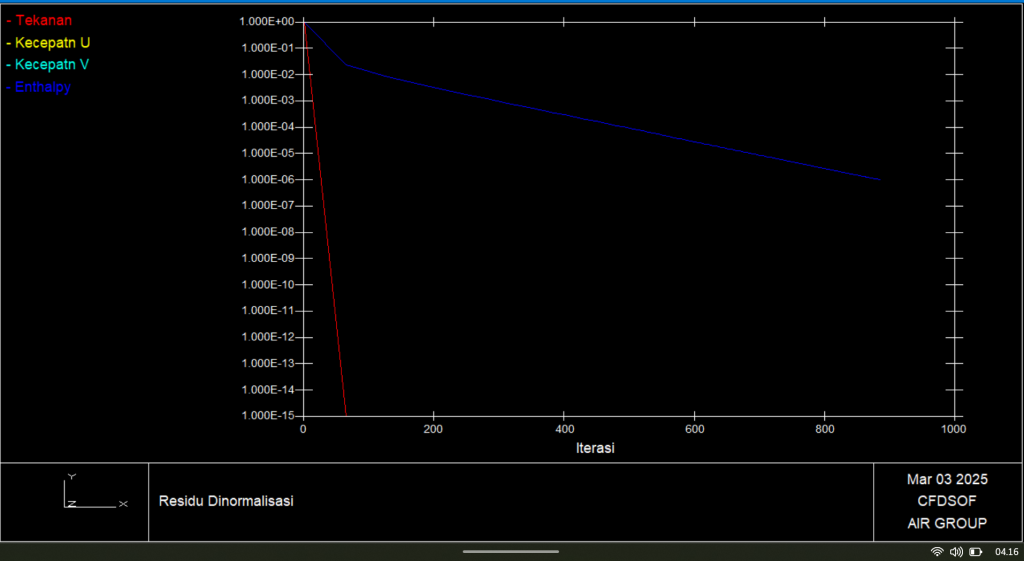Viewport: 1024px width, 561px height.
Task: Click the 1.000E+00 y-axis tick label
Action: pos(267,22)
